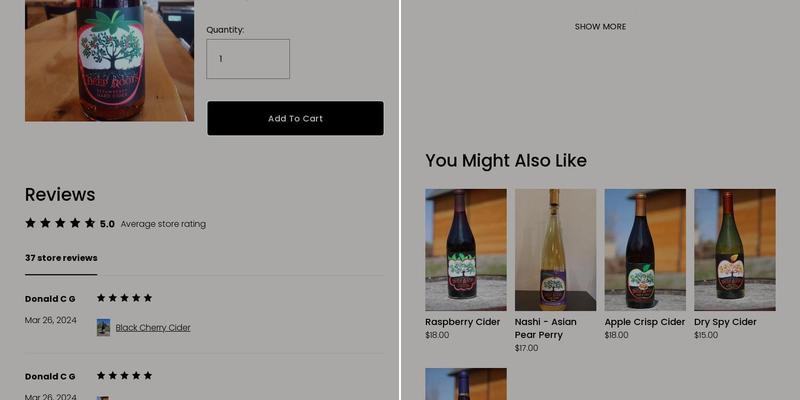Click the partially visible bottom product thumbnail
800x400 pixels.
pos(465,384)
